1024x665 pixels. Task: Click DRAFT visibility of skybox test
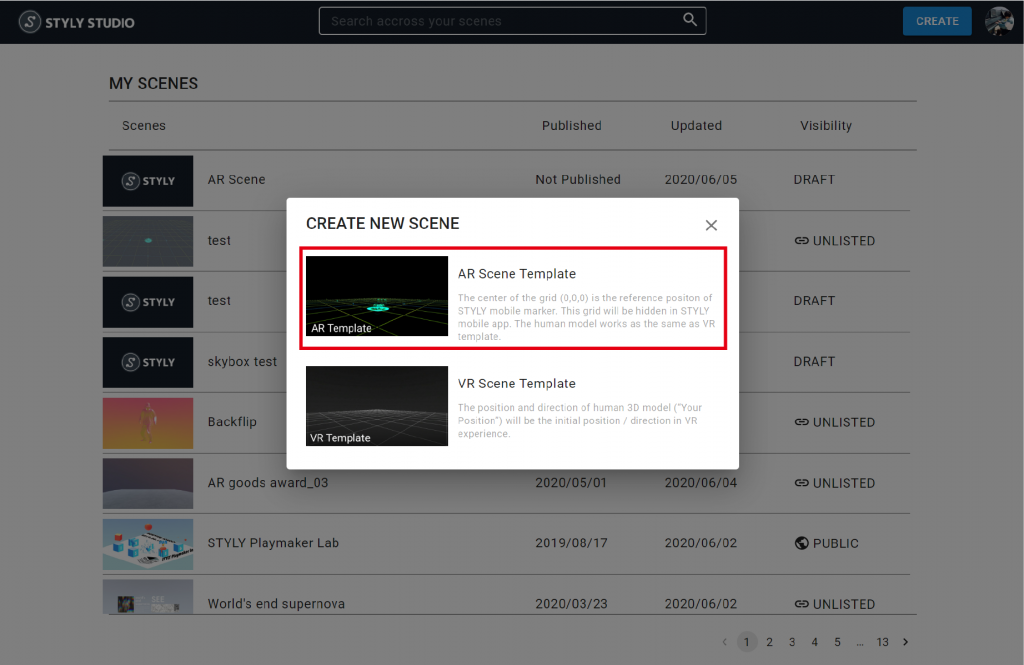814,361
